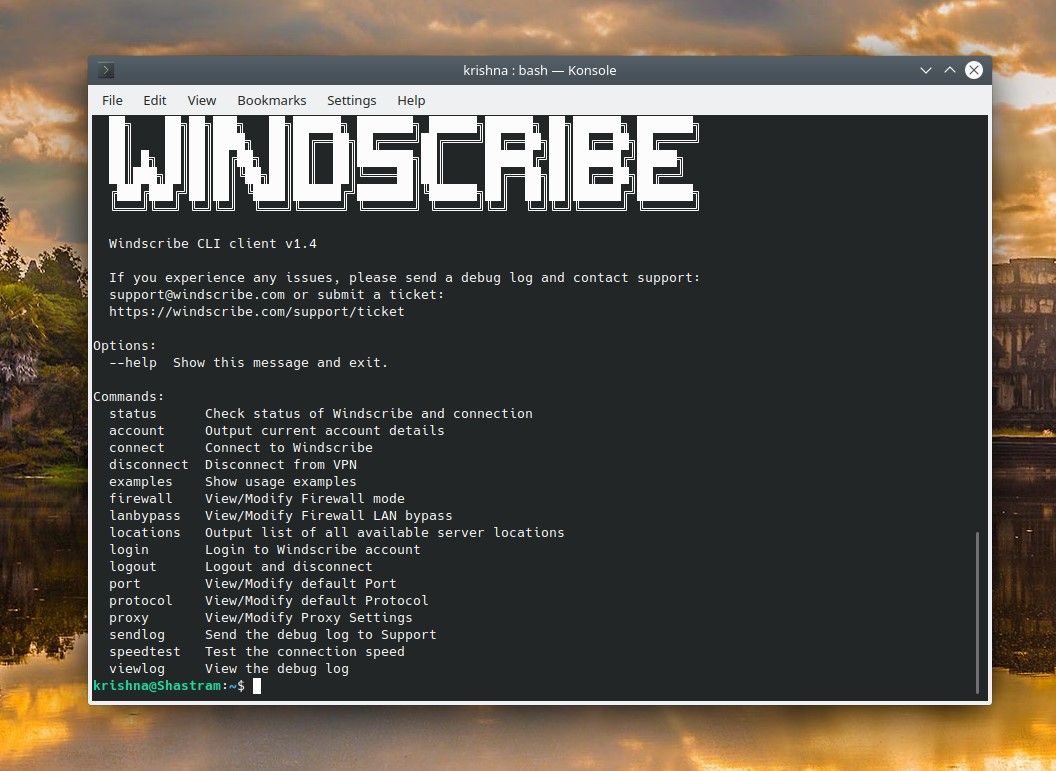This screenshot has height=771, width=1056.
Task: Open the Help menu
Action: 411,100
